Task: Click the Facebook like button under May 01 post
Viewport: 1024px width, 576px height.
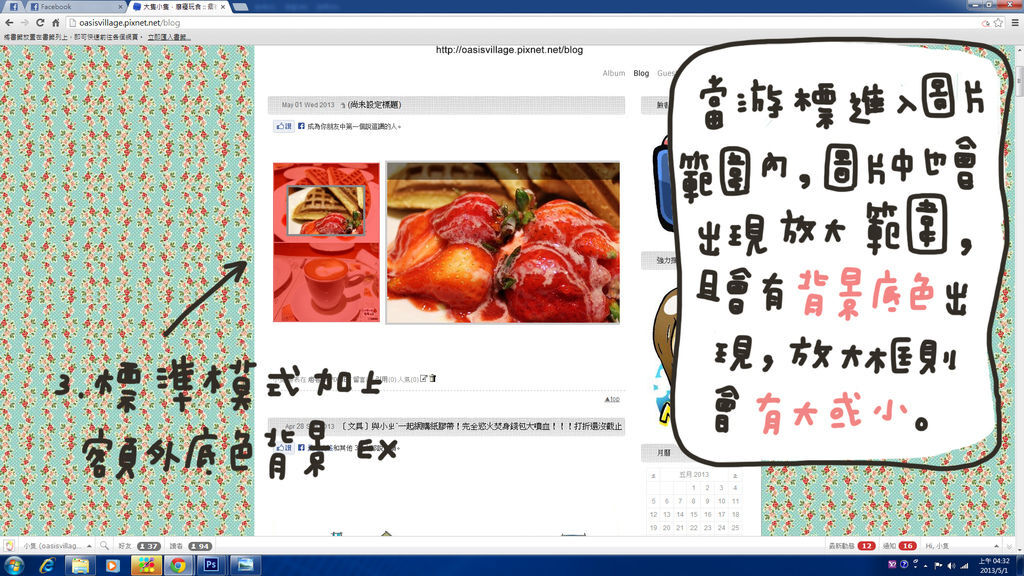Action: coord(283,126)
